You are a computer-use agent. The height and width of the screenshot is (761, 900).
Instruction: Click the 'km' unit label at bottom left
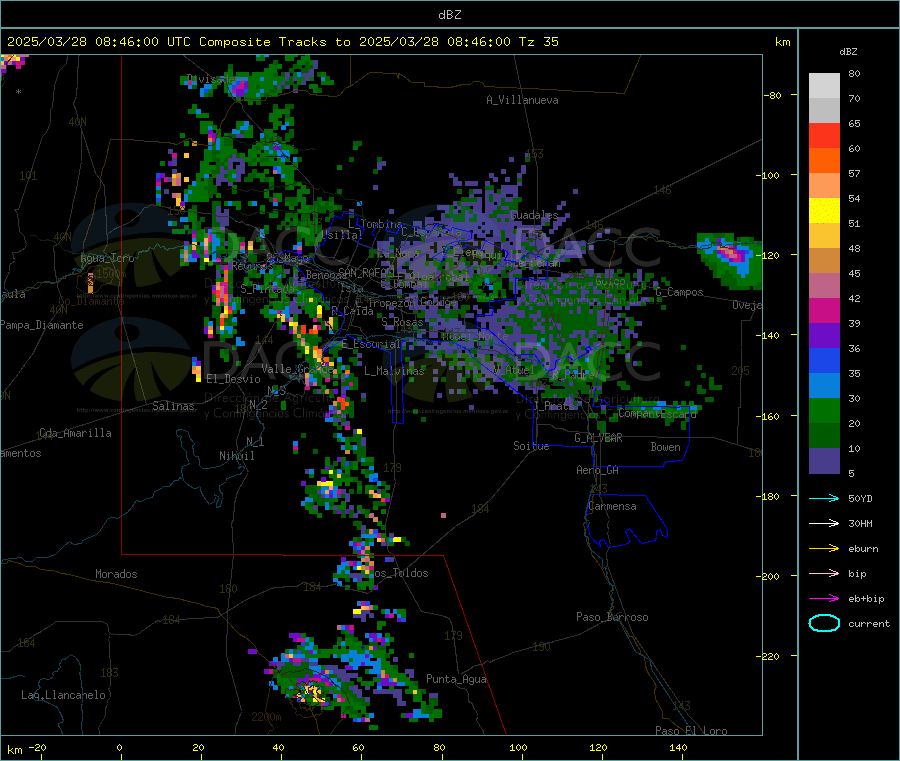tap(14, 750)
